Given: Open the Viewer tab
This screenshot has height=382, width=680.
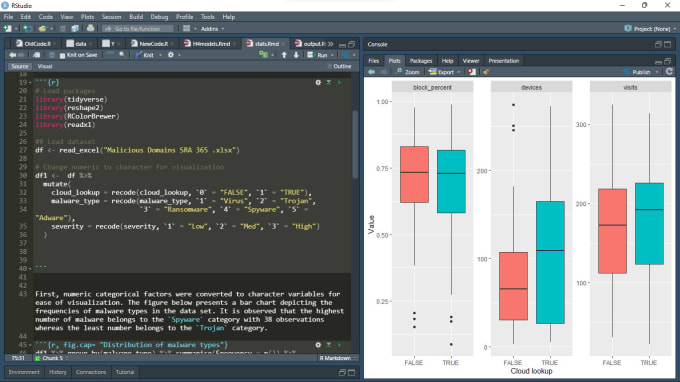Looking at the screenshot, I should (471, 61).
